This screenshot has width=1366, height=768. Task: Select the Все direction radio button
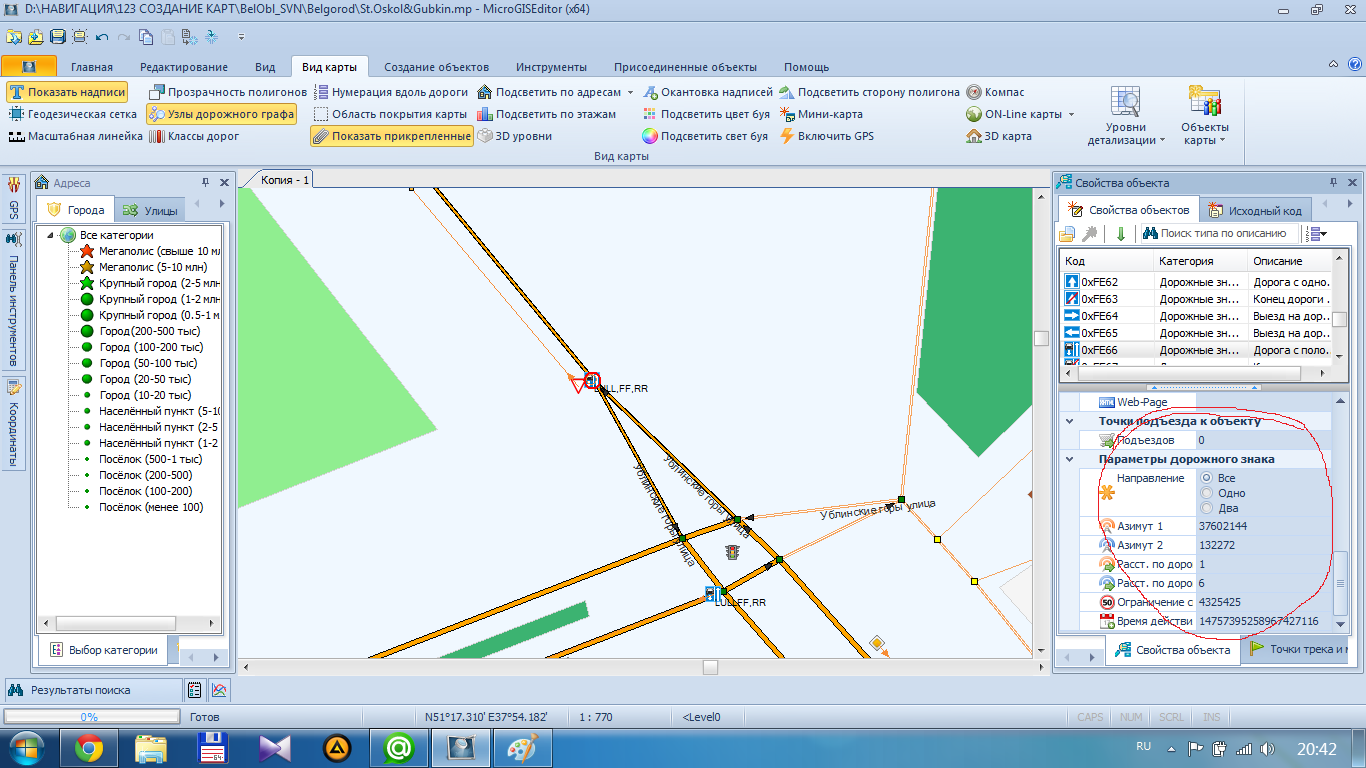coord(1206,478)
